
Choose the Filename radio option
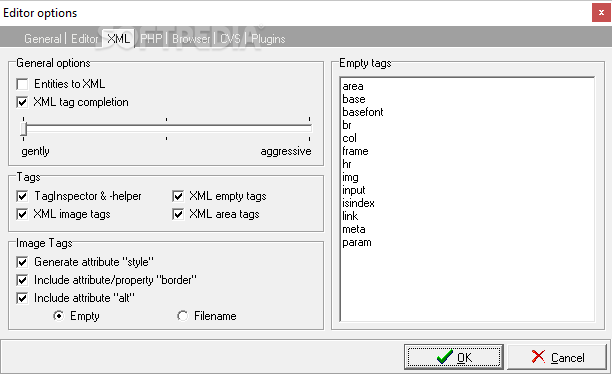(182, 316)
